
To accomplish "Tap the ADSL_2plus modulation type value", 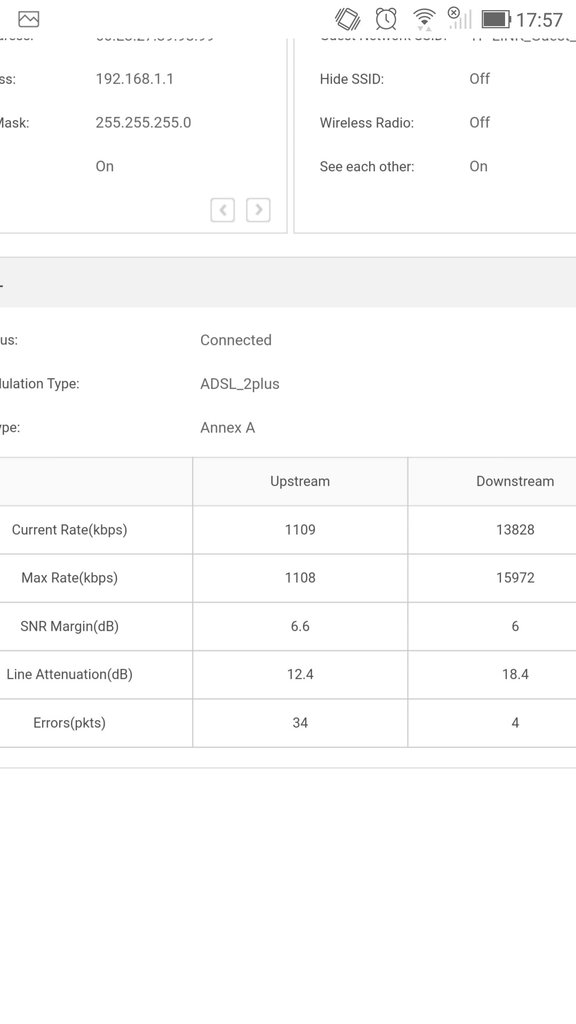I will click(x=240, y=384).
